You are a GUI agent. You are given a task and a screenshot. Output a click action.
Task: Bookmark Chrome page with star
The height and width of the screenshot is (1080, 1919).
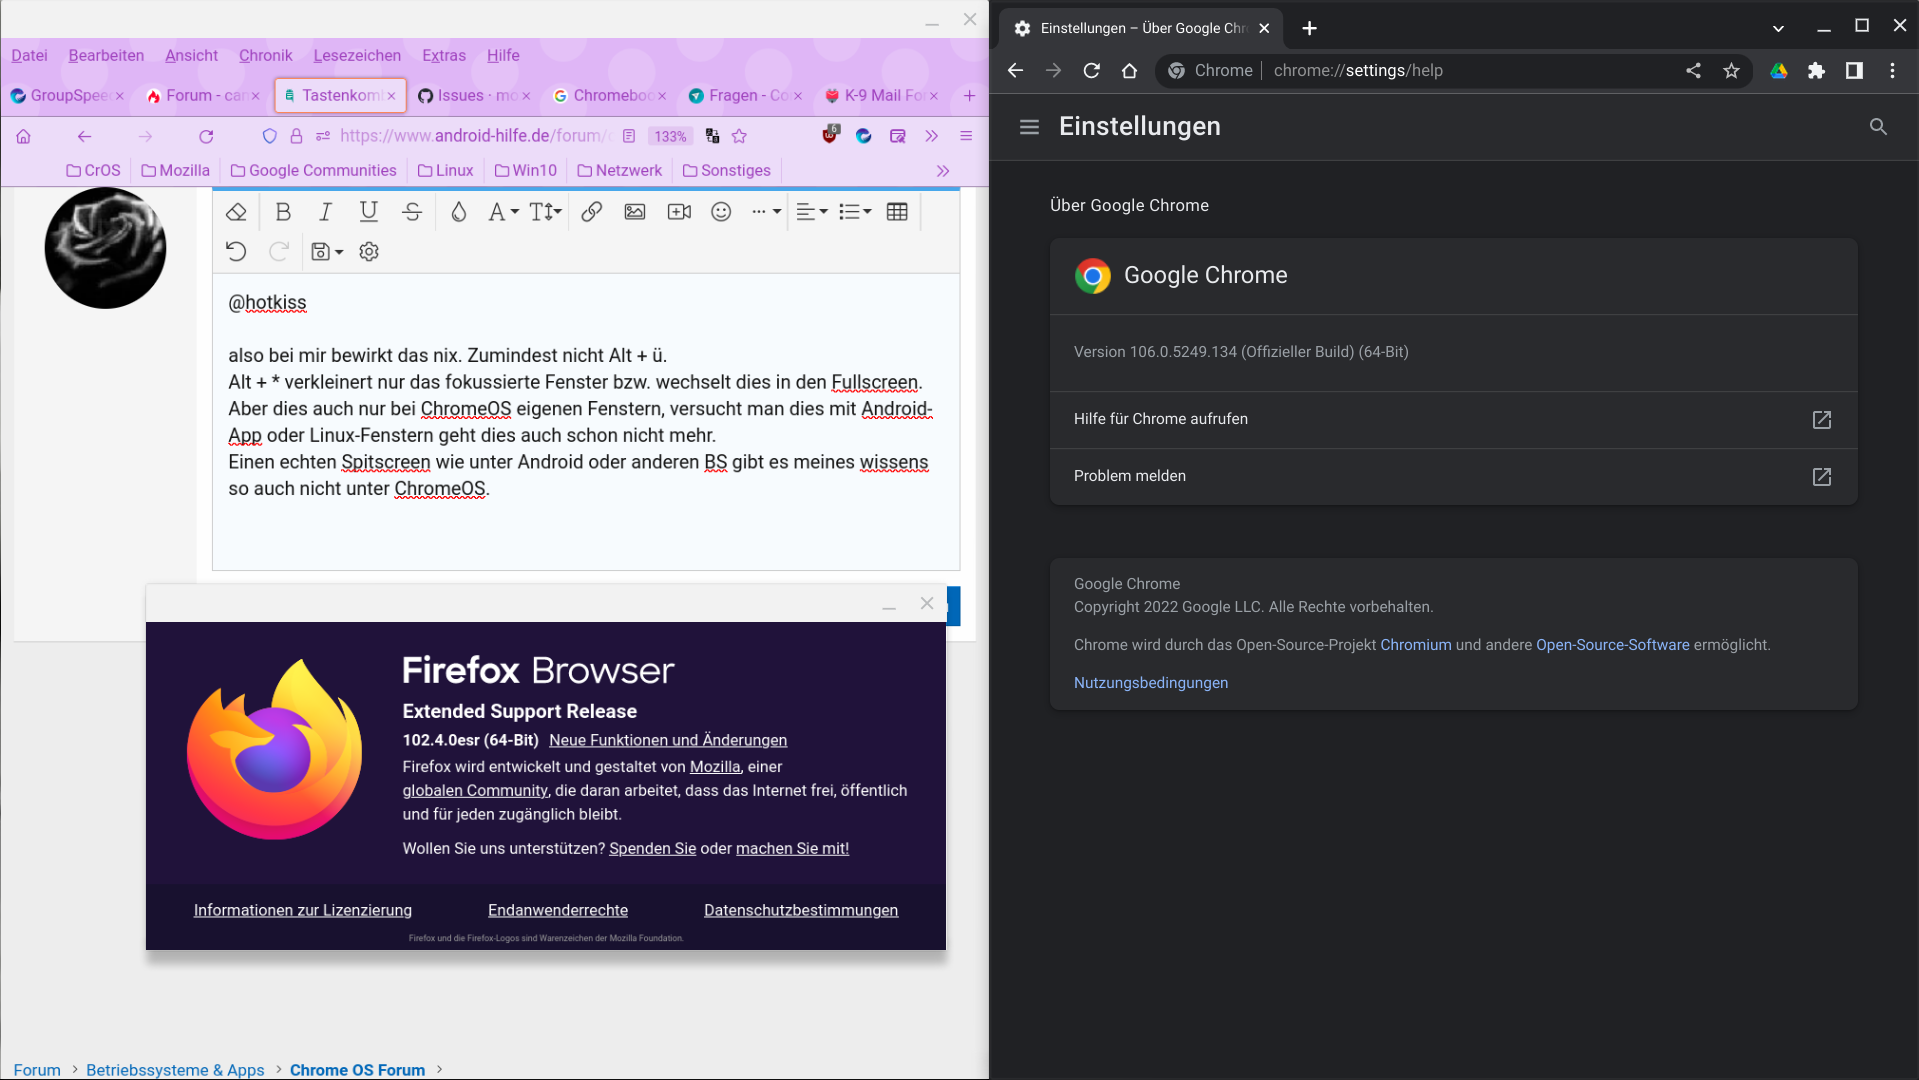1731,70
